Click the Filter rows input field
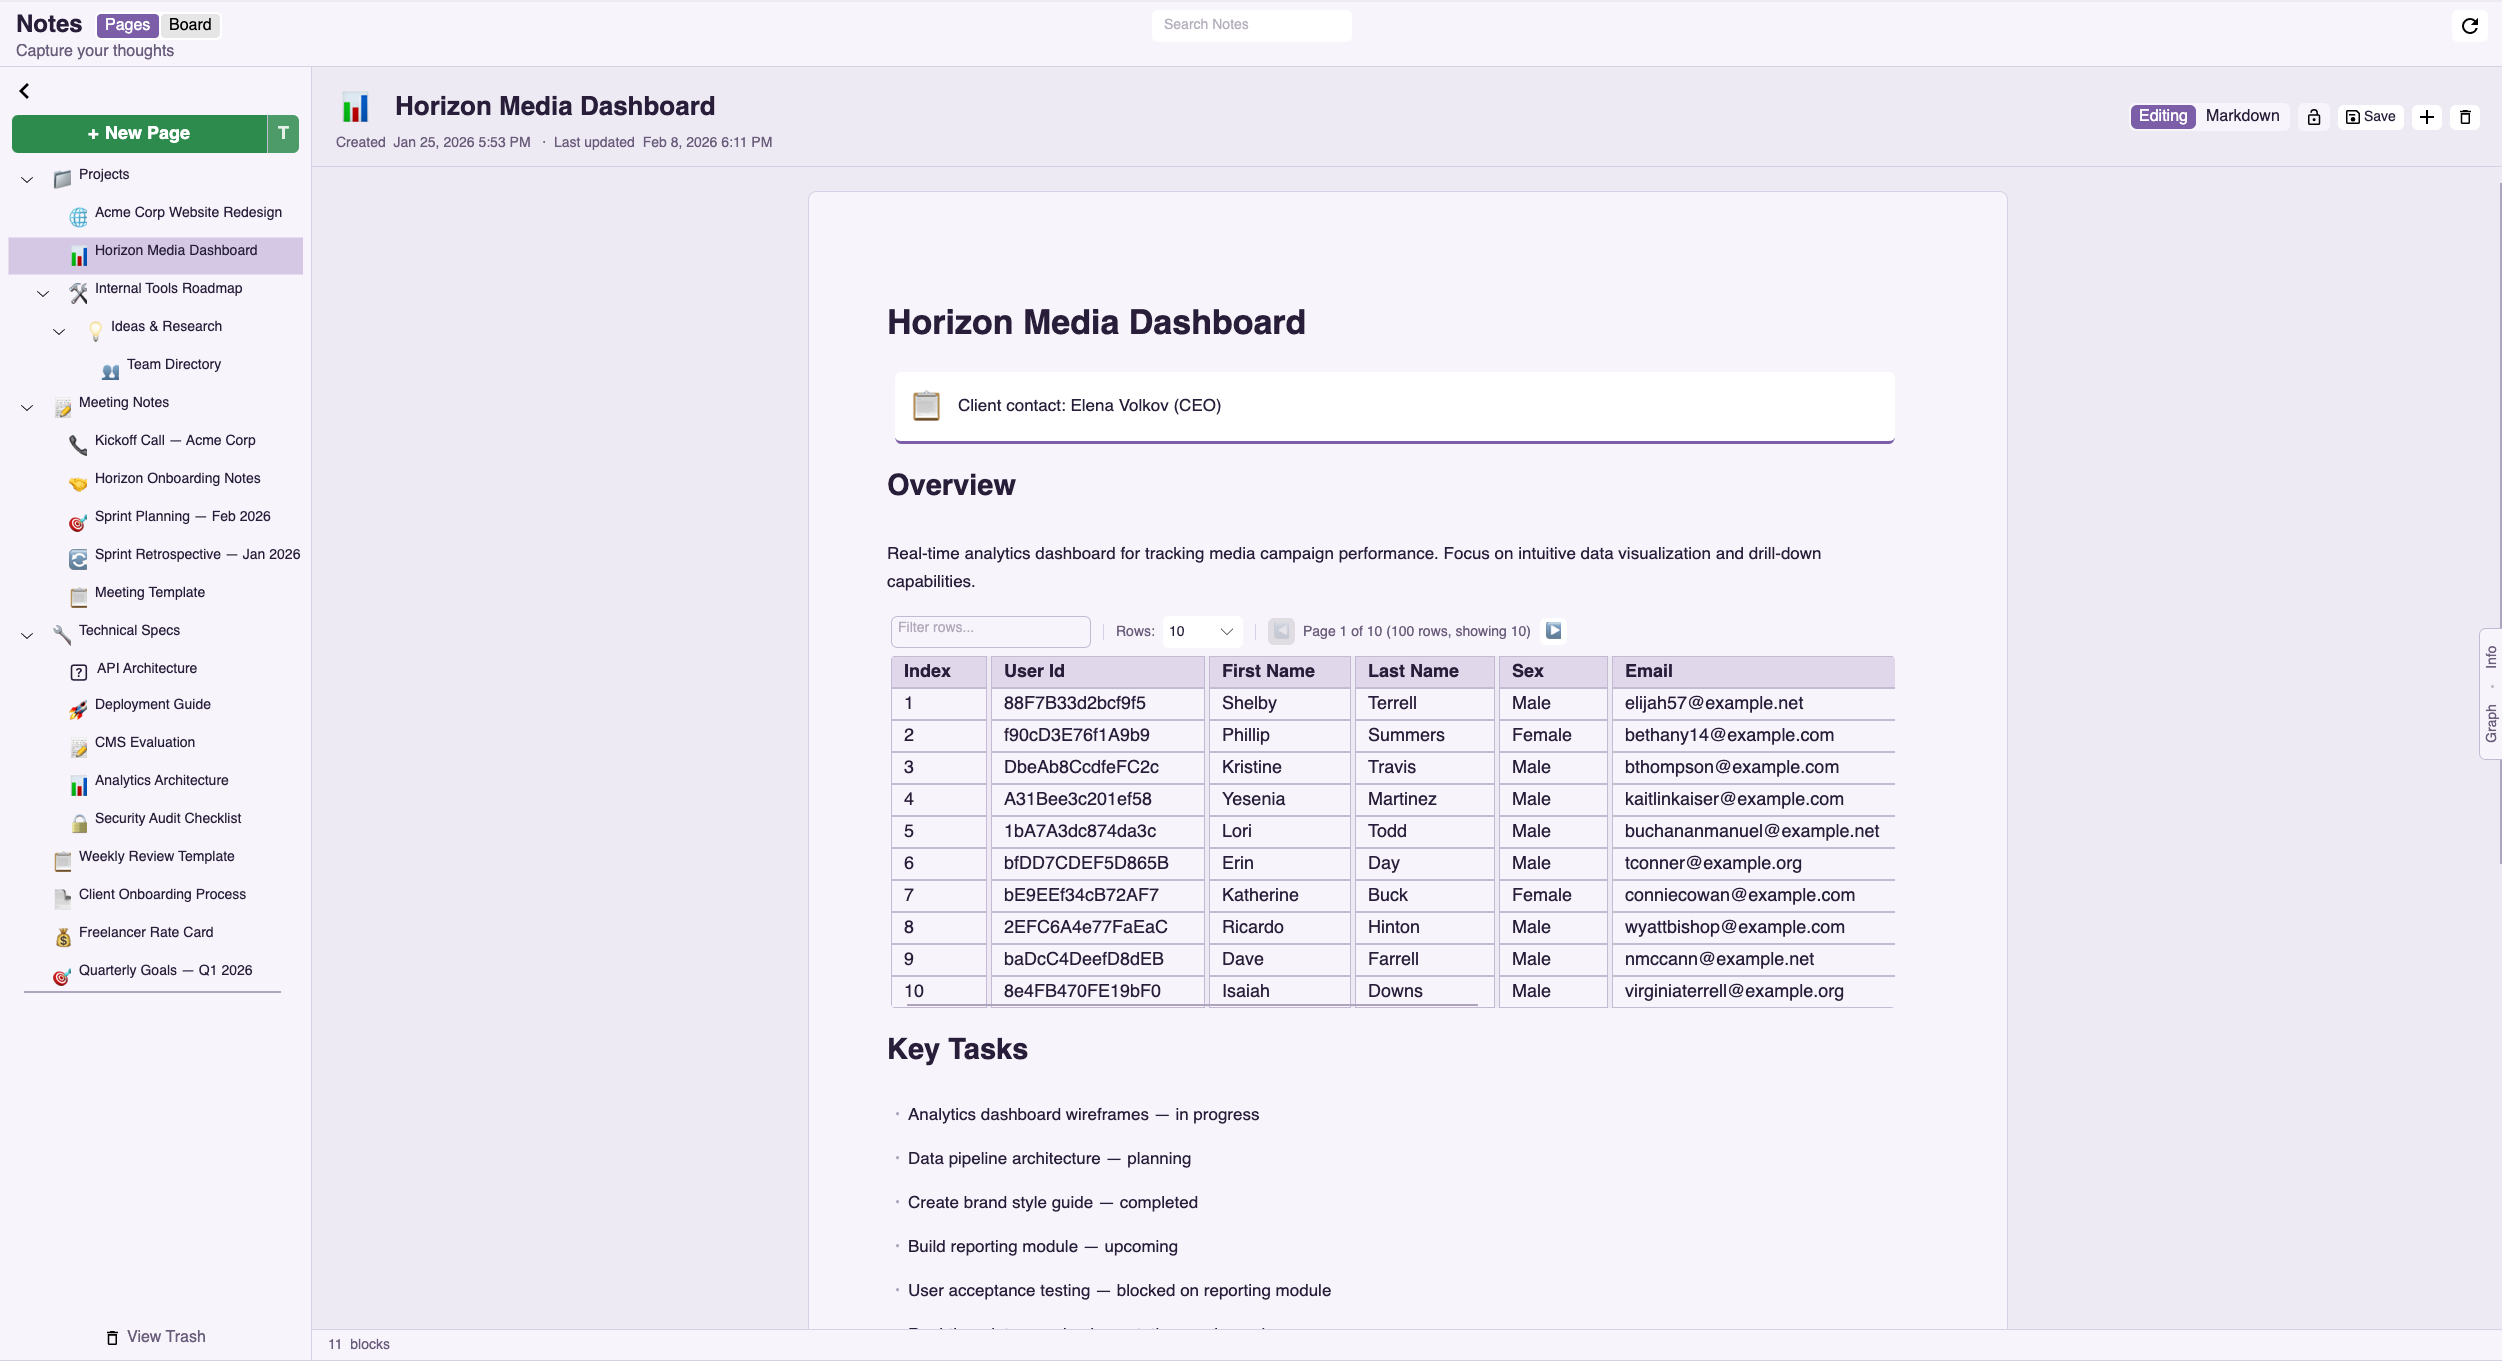2502x1361 pixels. [990, 631]
